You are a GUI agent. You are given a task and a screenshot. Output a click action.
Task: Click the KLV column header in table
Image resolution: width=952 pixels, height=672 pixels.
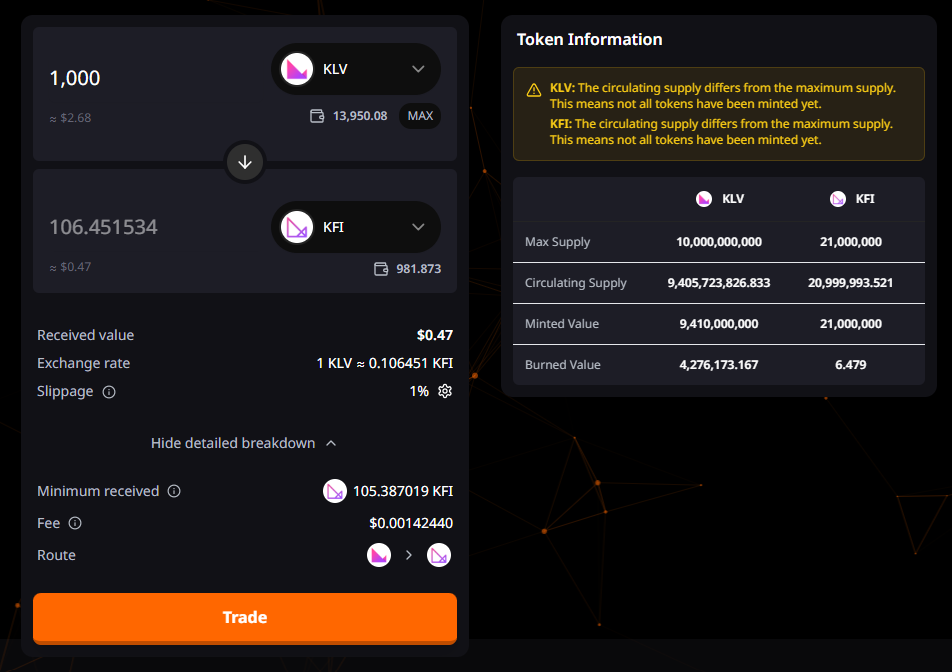pyautogui.click(x=721, y=199)
